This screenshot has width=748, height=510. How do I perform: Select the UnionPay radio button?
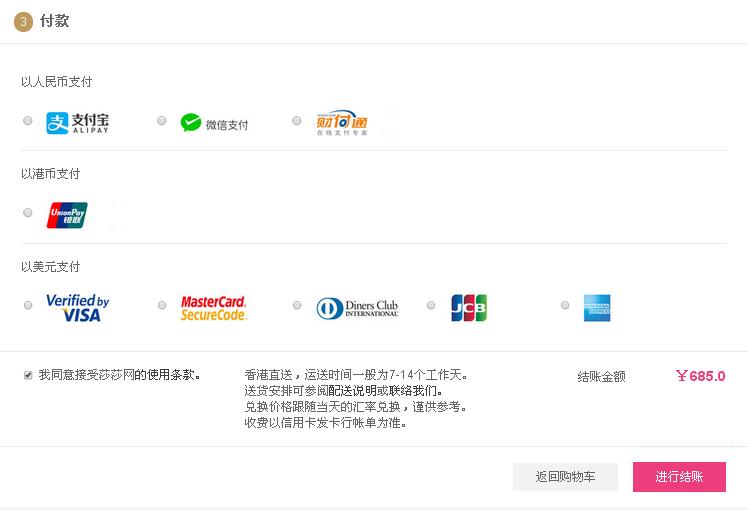point(28,212)
